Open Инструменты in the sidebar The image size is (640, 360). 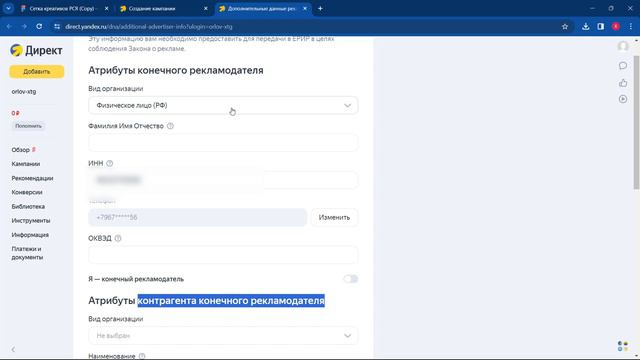(31, 220)
